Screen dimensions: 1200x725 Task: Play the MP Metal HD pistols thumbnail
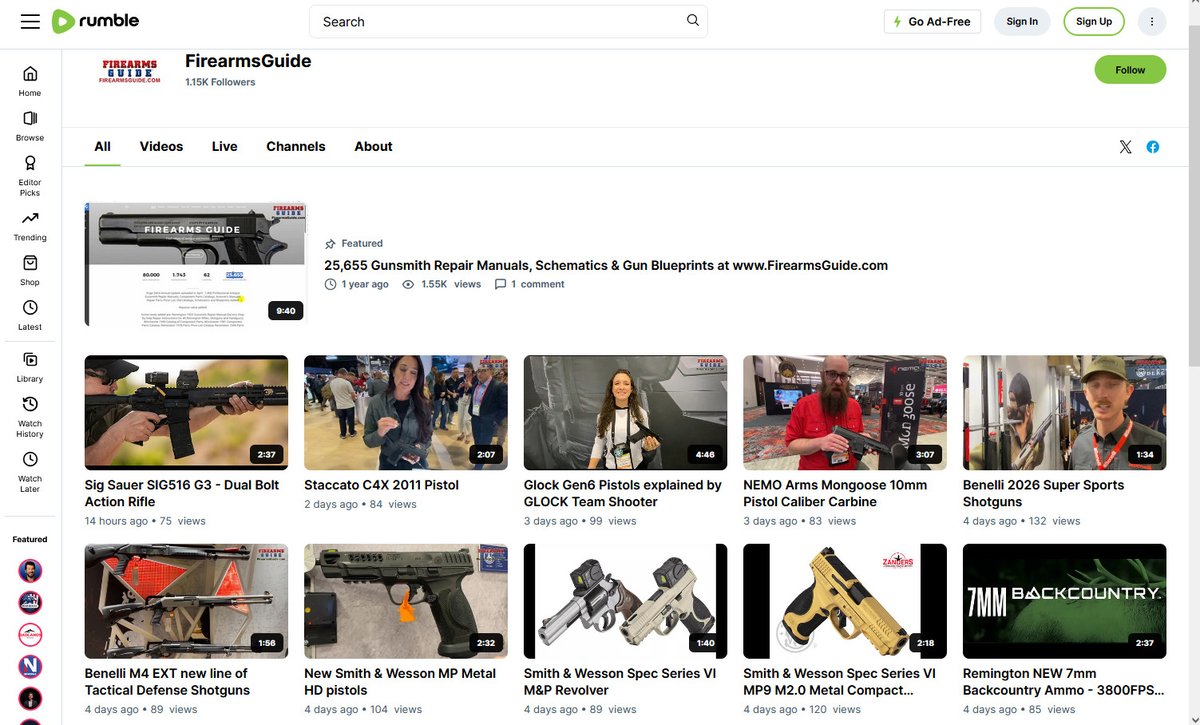[406, 601]
